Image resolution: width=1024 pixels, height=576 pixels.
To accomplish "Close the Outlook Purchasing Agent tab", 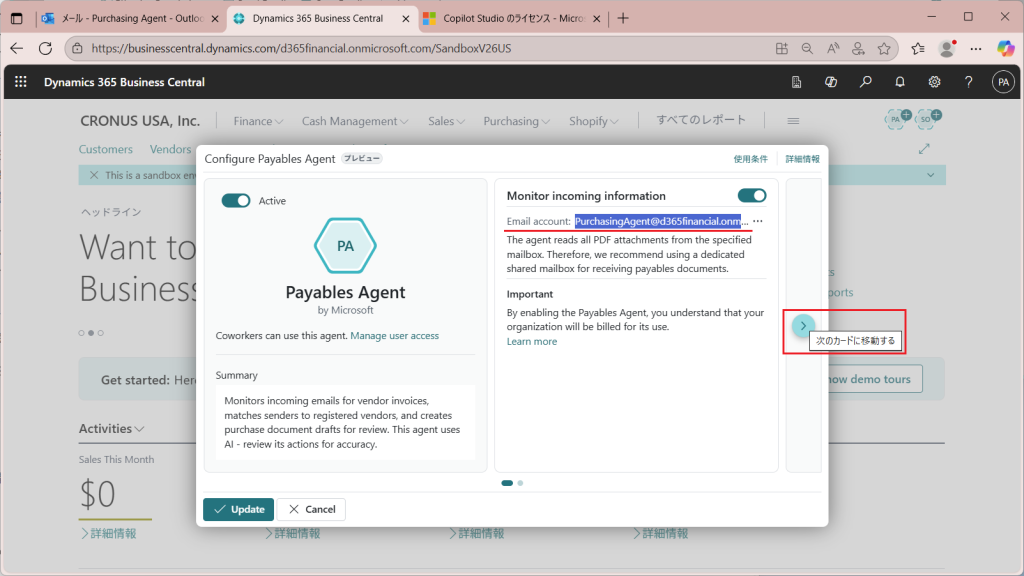I will pyautogui.click(x=215, y=19).
